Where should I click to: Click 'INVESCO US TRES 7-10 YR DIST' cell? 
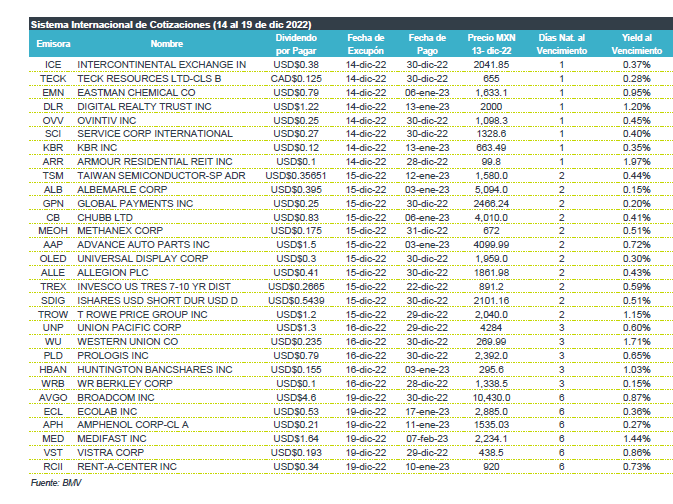(x=154, y=287)
